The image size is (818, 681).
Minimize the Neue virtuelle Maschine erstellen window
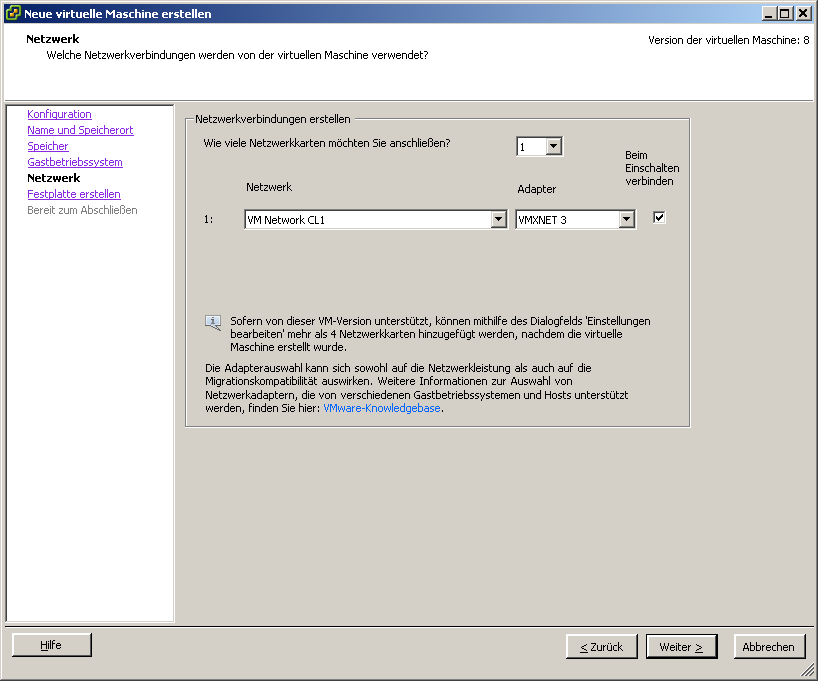coord(768,13)
